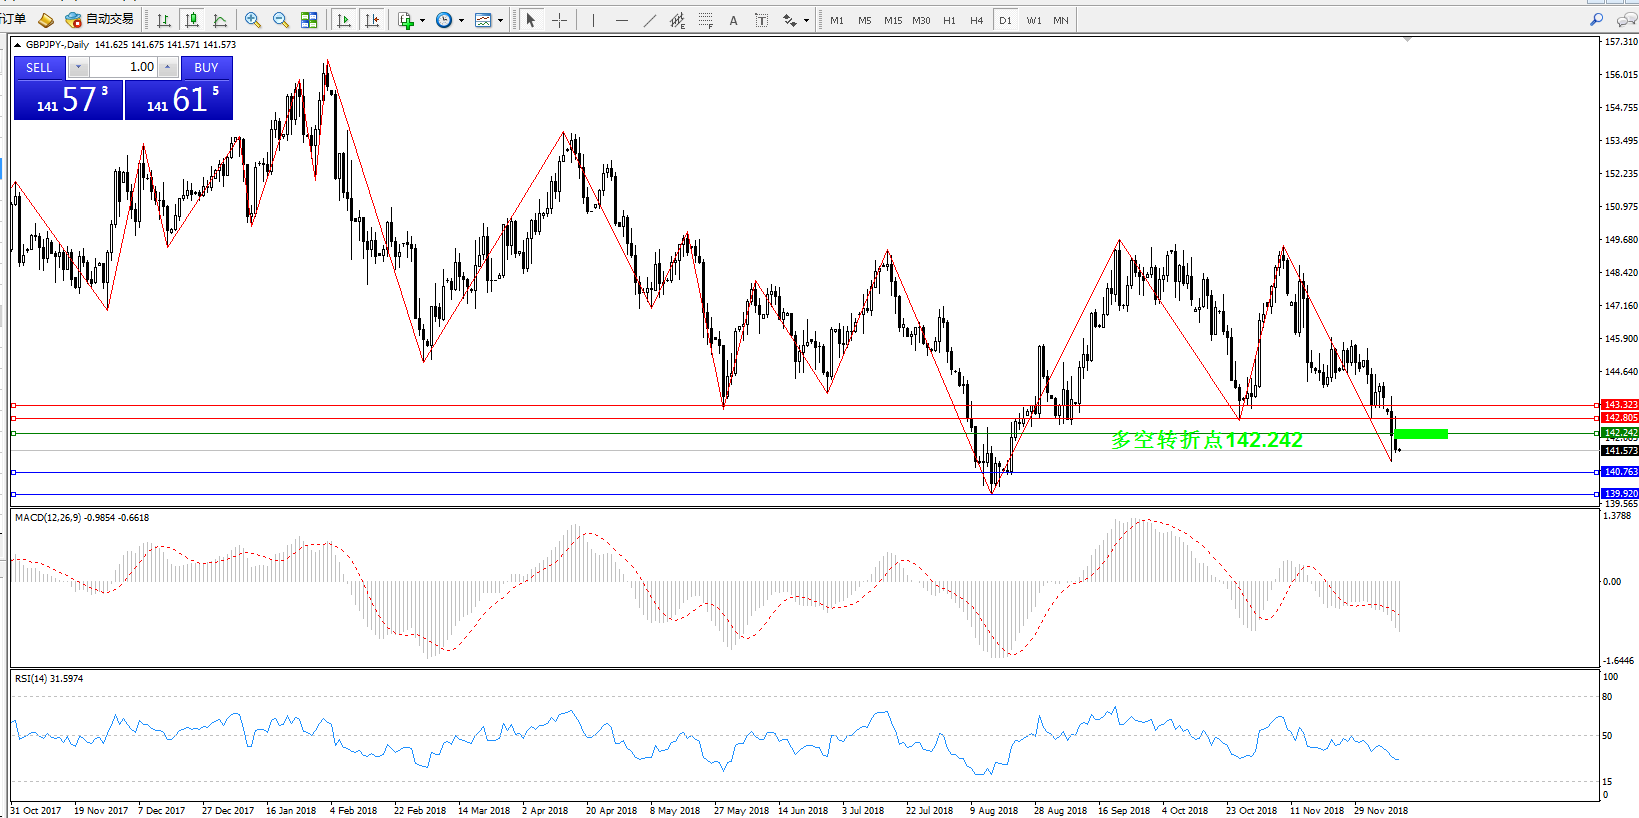Pick the Fibonacci retracement tool
Viewport: 1639px width, 818px height.
pos(705,20)
